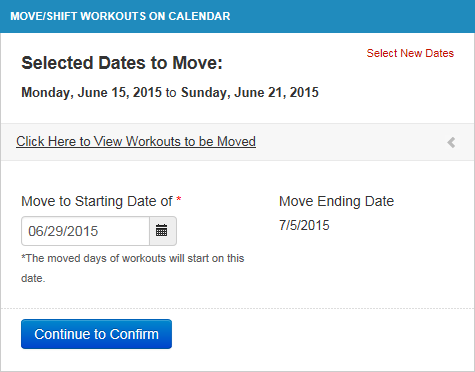The height and width of the screenshot is (372, 475).
Task: Click the red required asterisk
Action: click(x=179, y=199)
